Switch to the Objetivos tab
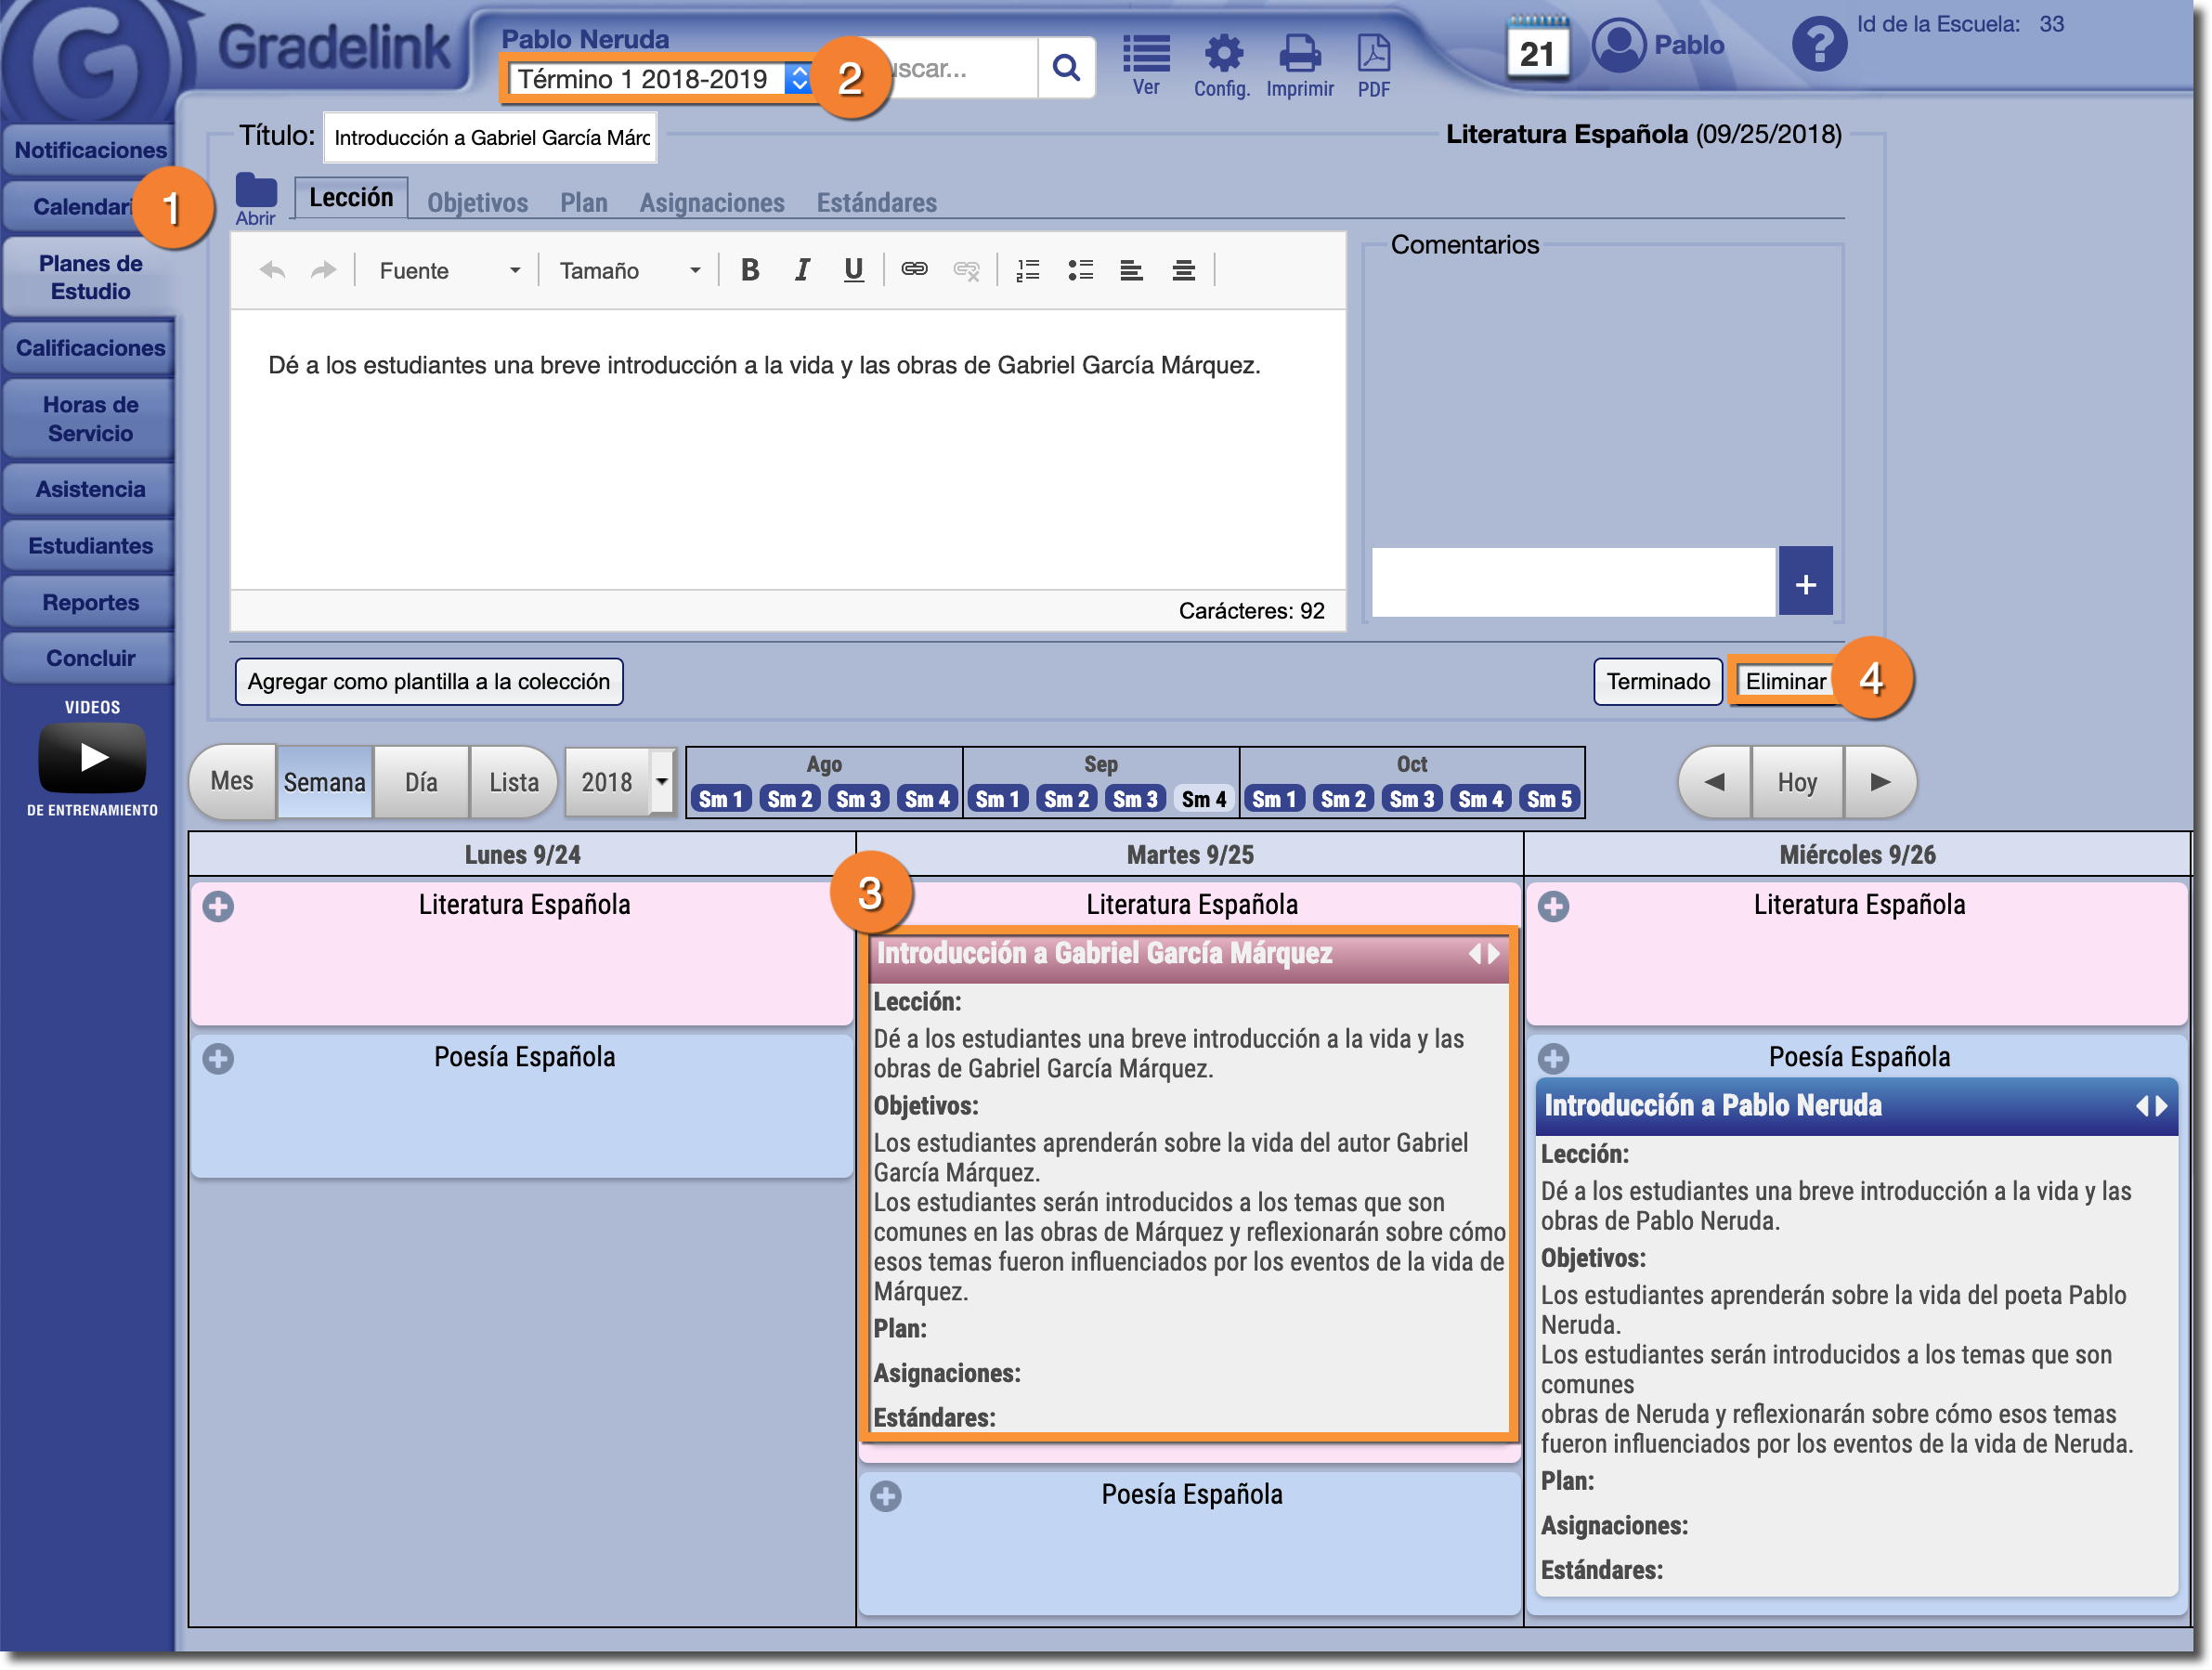 tap(477, 203)
